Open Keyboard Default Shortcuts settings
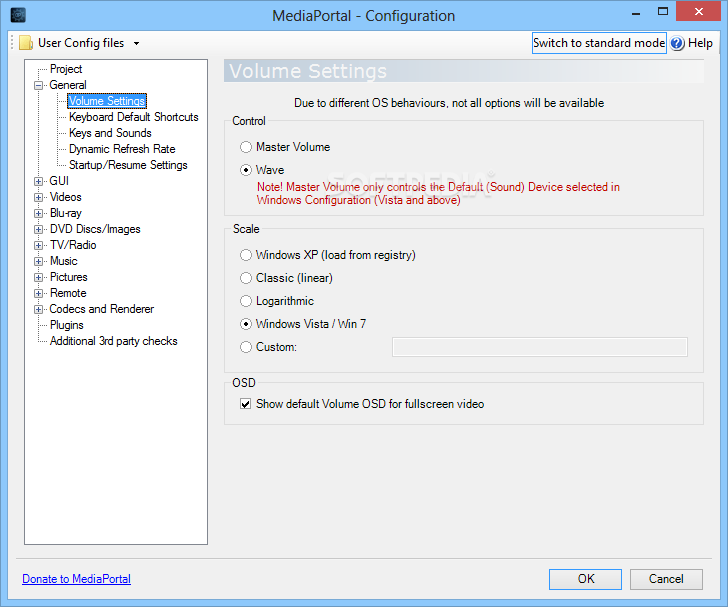Viewport: 728px width, 607px height. coord(134,117)
